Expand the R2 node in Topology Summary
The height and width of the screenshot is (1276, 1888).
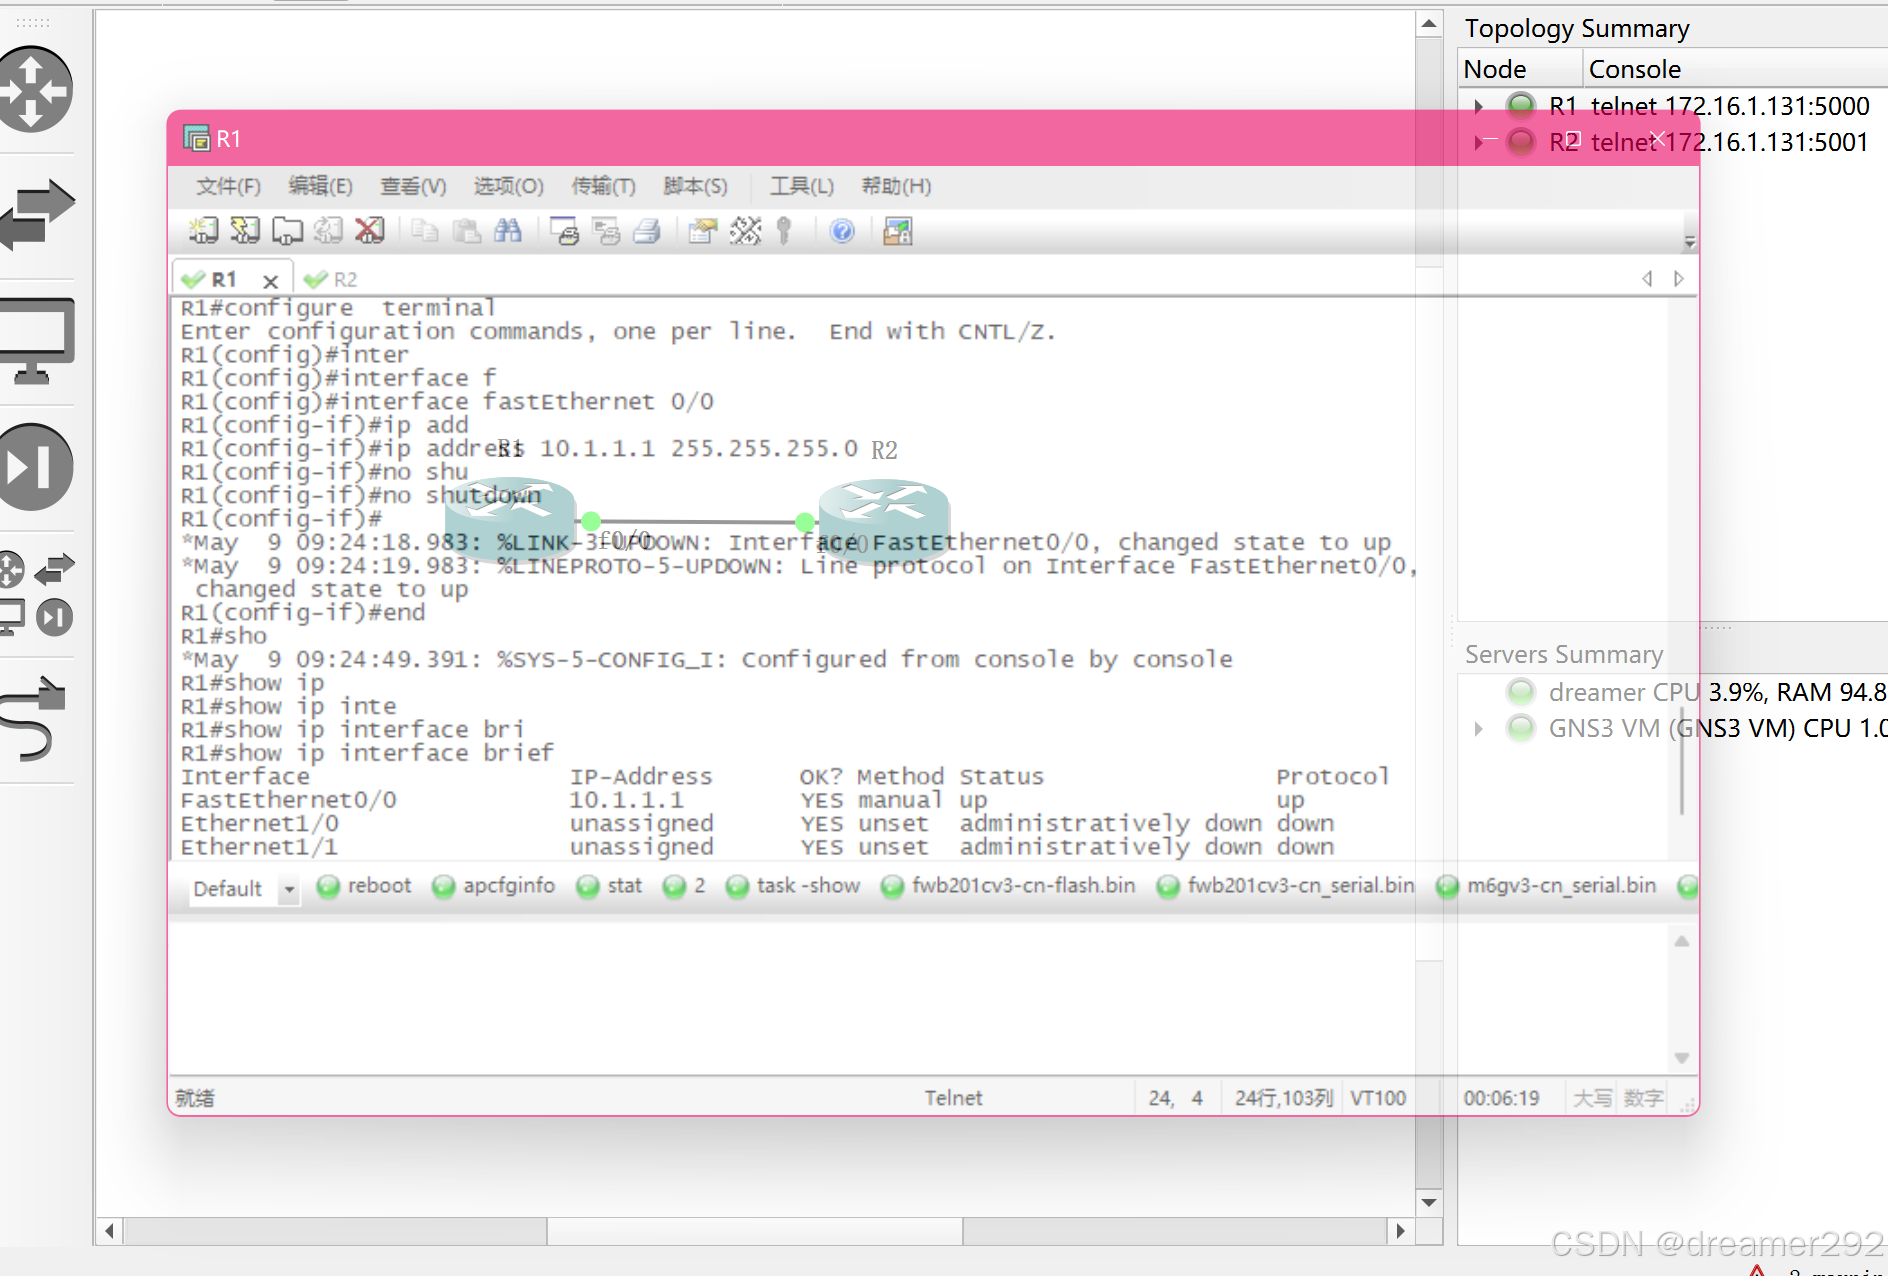(1478, 142)
